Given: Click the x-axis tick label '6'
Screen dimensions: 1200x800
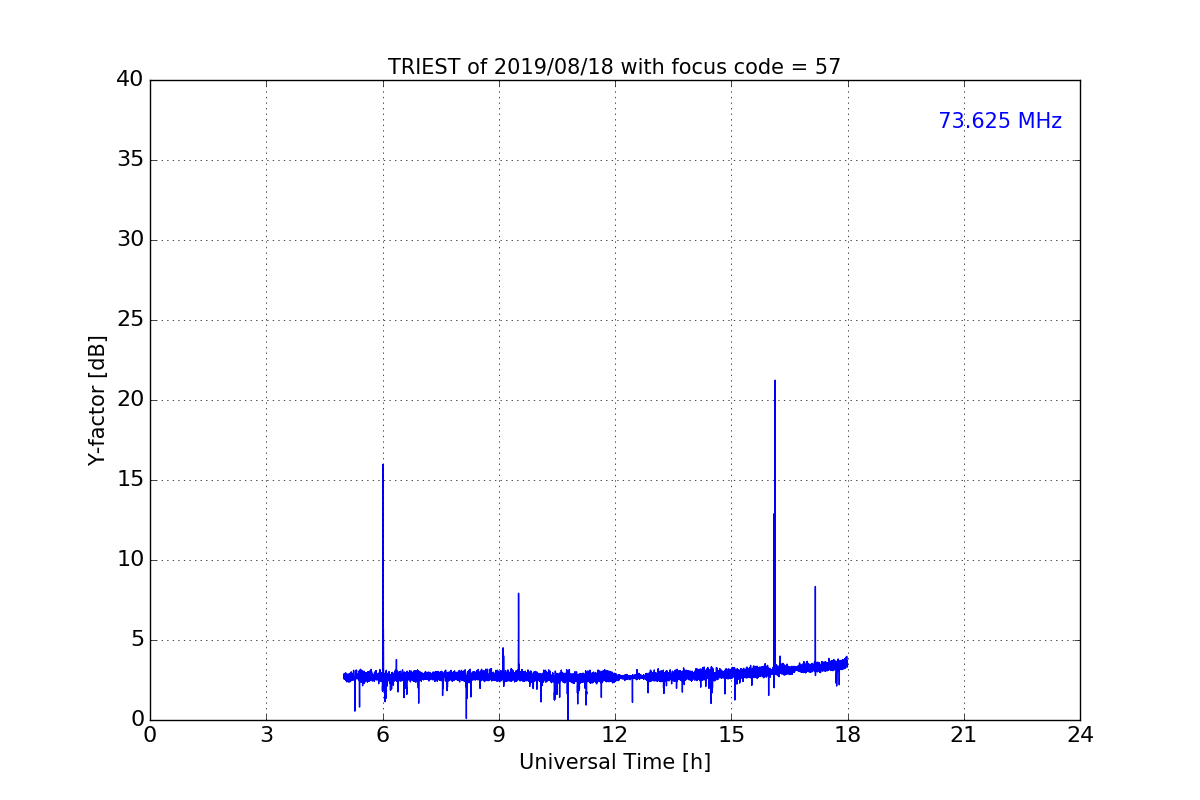Looking at the screenshot, I should coord(383,735).
